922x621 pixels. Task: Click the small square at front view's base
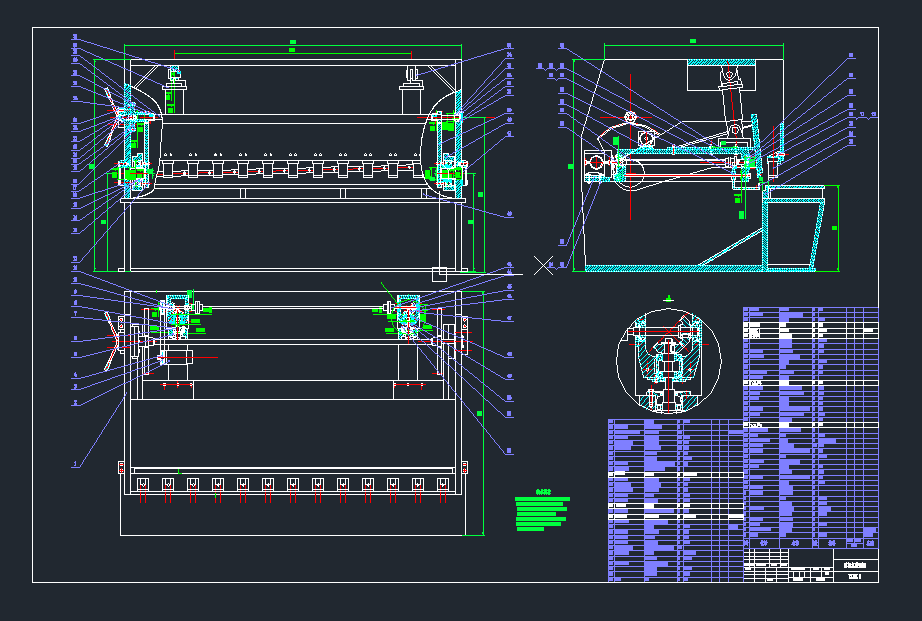[x=438, y=273]
